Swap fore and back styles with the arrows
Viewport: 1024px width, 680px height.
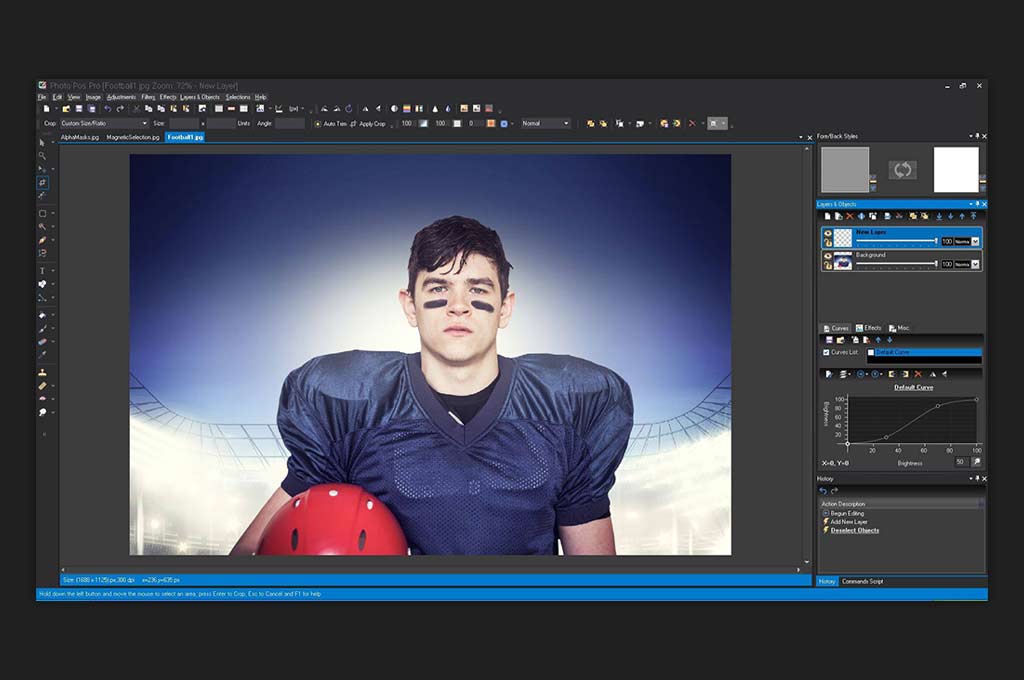point(903,170)
